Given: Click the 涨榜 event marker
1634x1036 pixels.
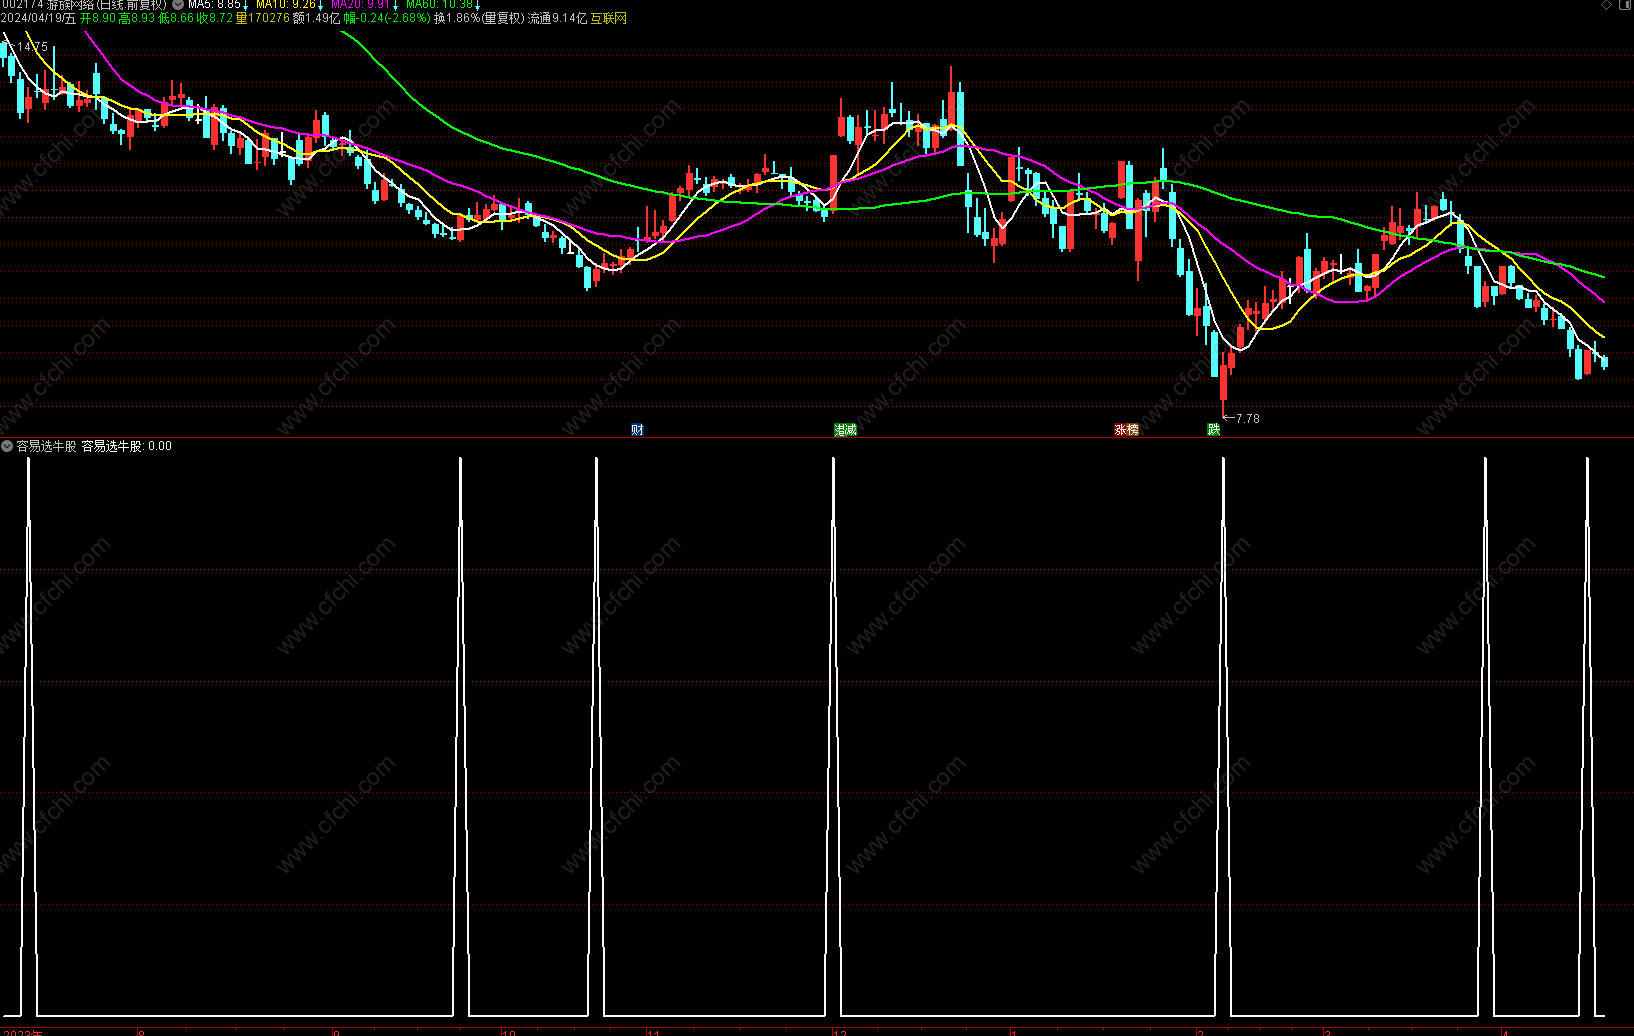Looking at the screenshot, I should (1126, 430).
